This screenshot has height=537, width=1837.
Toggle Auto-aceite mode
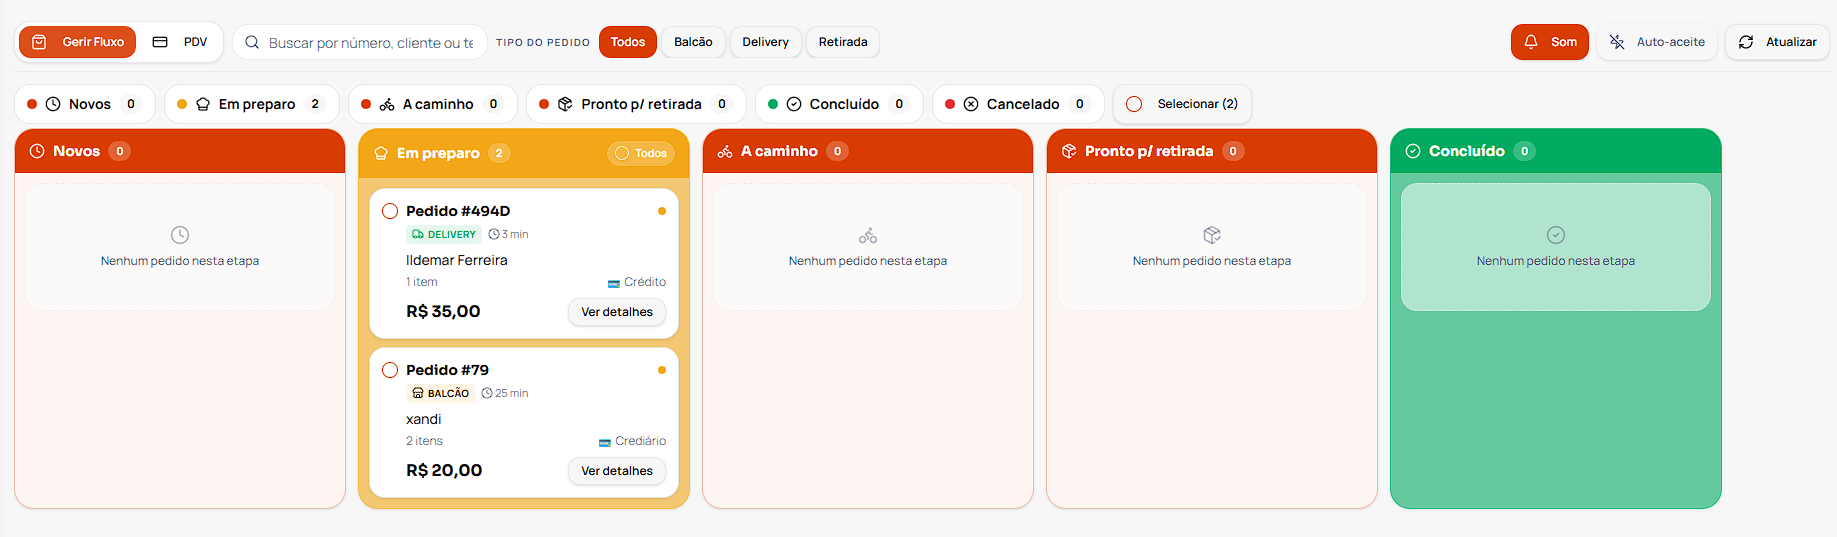pos(1657,42)
